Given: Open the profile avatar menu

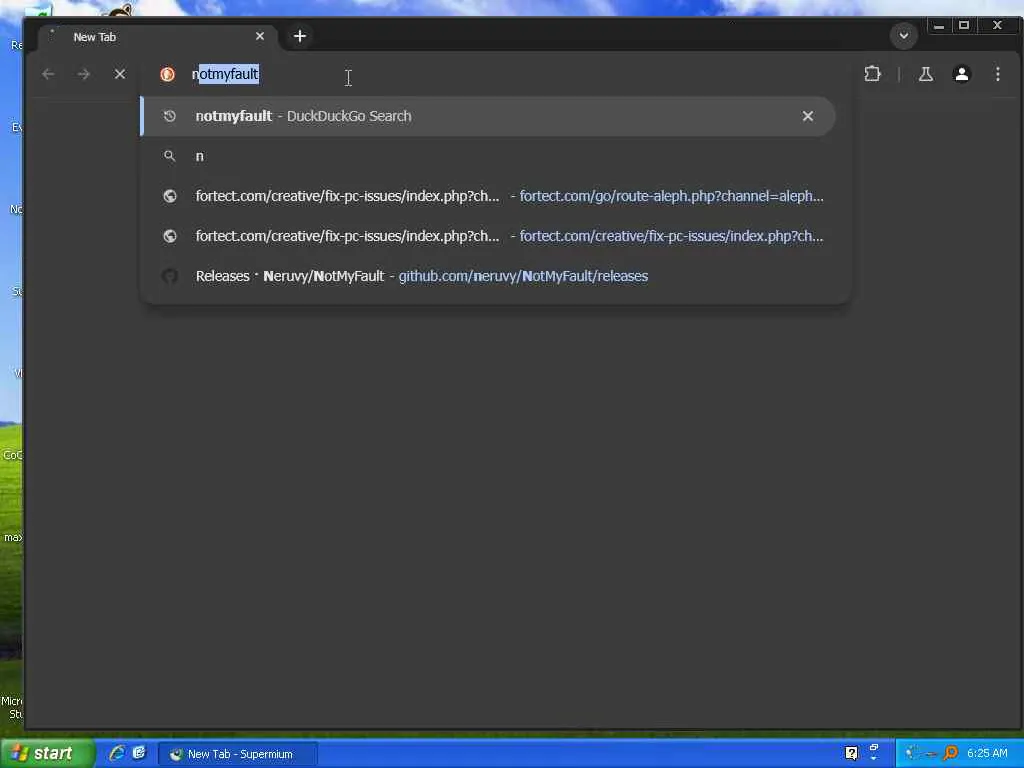Looking at the screenshot, I should click(x=961, y=74).
